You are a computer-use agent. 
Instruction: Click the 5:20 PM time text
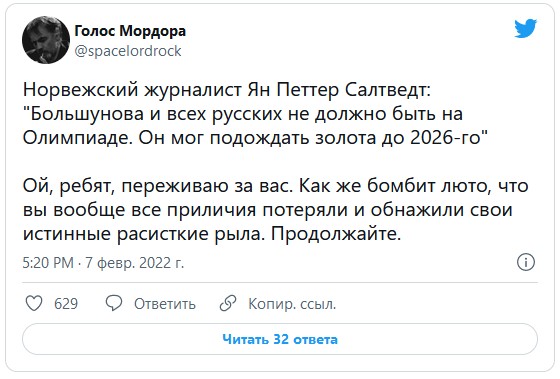(48, 263)
